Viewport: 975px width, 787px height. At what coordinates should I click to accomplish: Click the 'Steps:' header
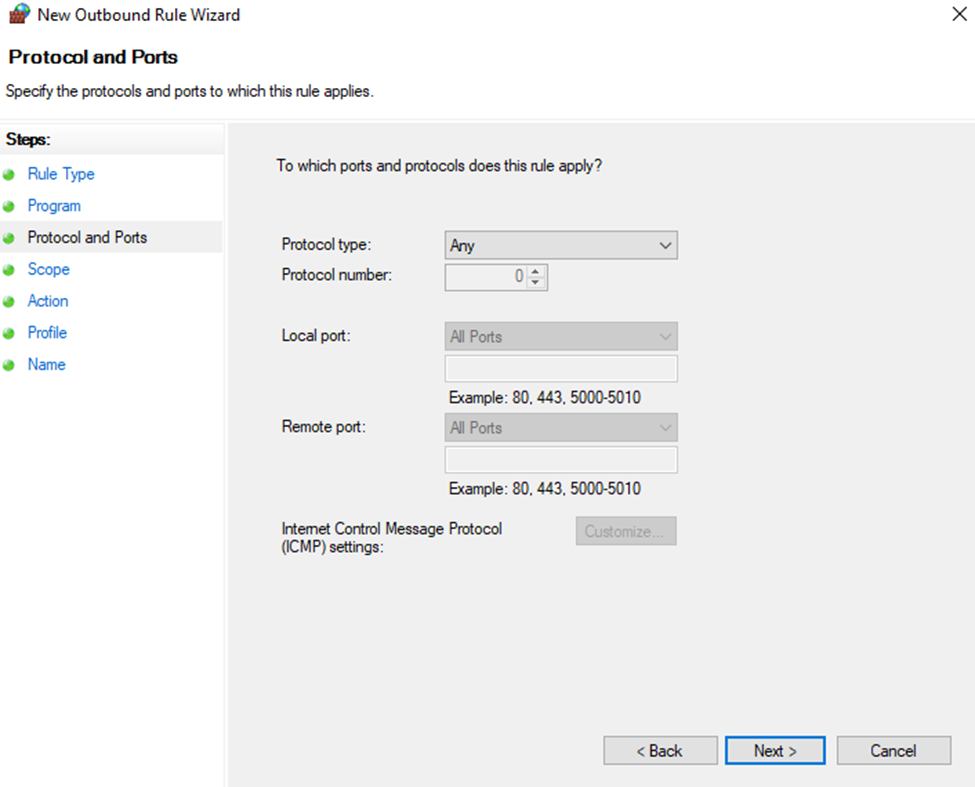28,139
